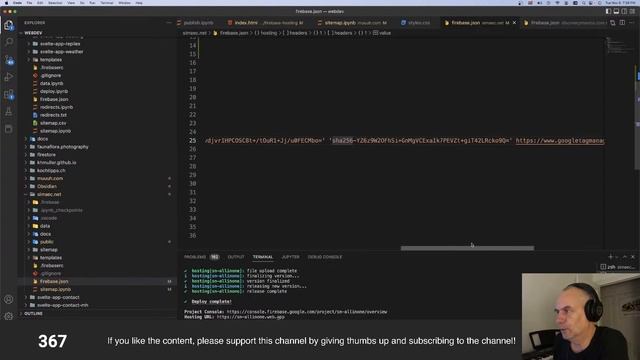
Task: Click the simsec.net breadcrumb segment
Action: (x=195, y=33)
